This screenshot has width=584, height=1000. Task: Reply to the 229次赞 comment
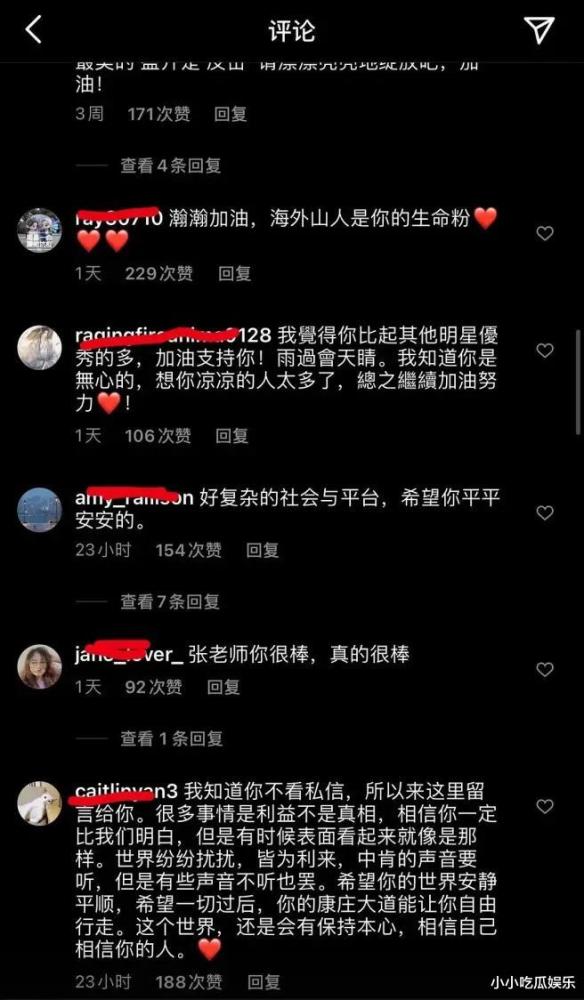pyautogui.click(x=235, y=274)
